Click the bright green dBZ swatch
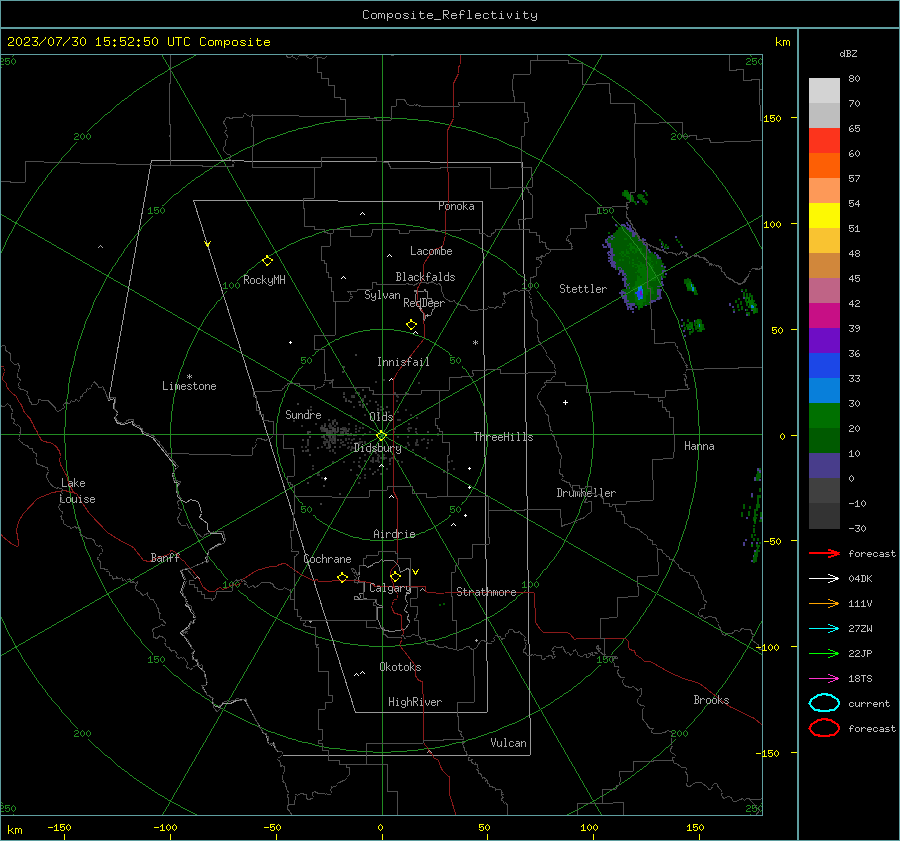This screenshot has width=900, height=841. [x=824, y=415]
